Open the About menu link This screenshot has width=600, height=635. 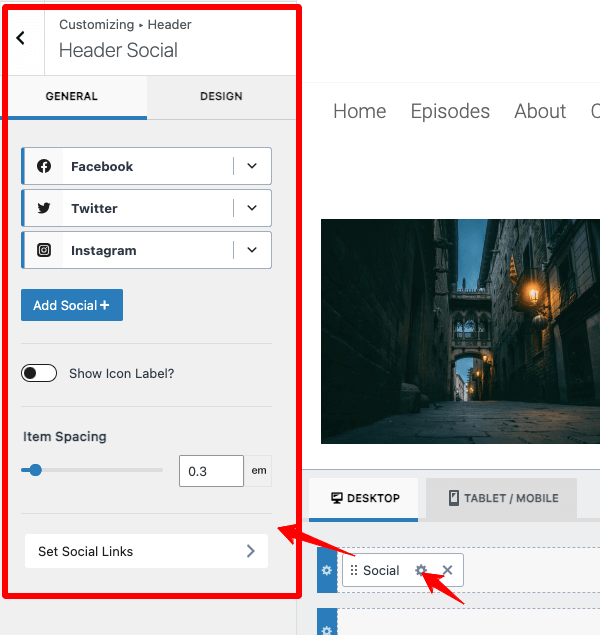click(540, 111)
